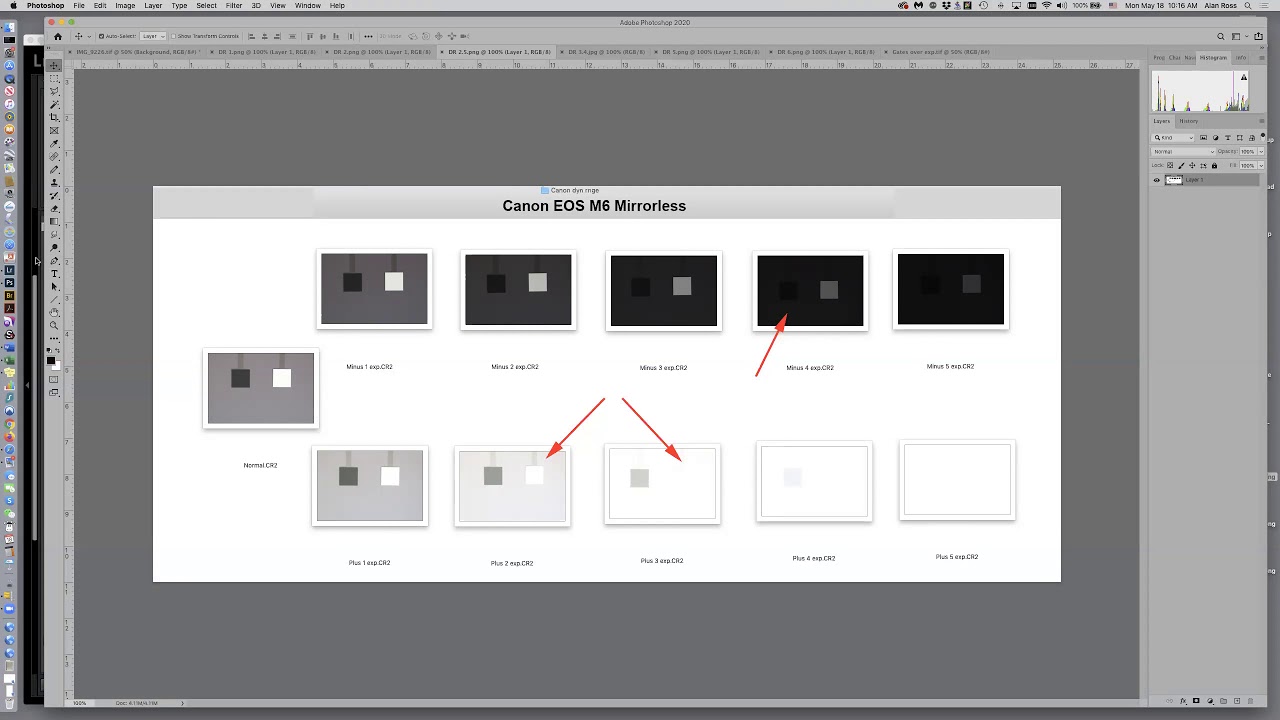Select the Layer 1 thumbnail

point(1174,180)
